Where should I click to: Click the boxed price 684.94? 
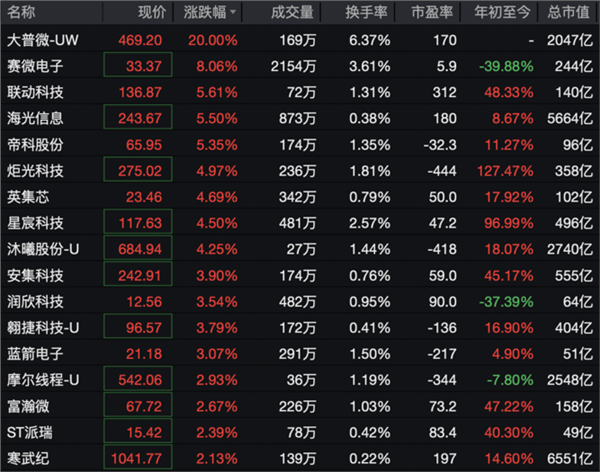(138, 248)
